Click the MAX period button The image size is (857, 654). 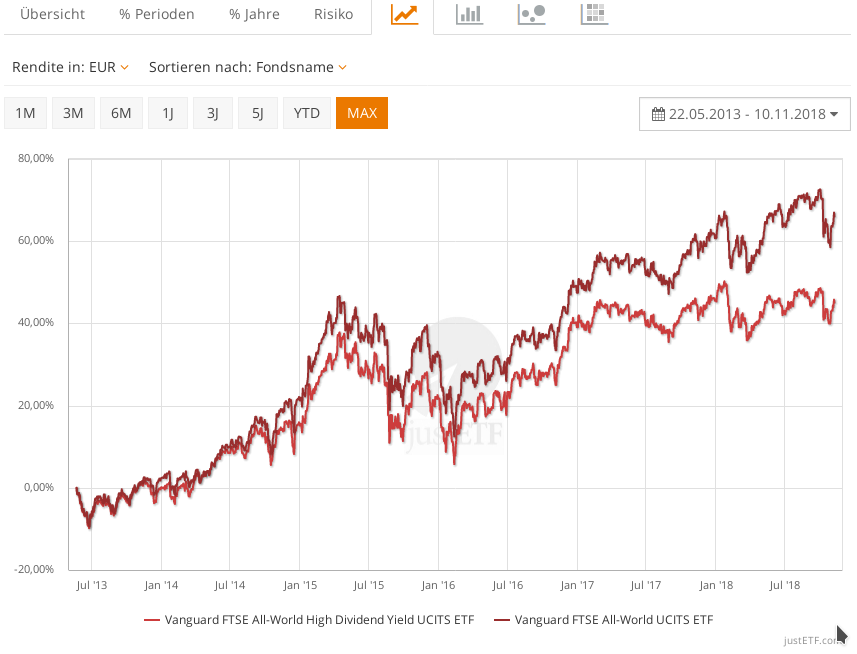pyautogui.click(x=362, y=113)
